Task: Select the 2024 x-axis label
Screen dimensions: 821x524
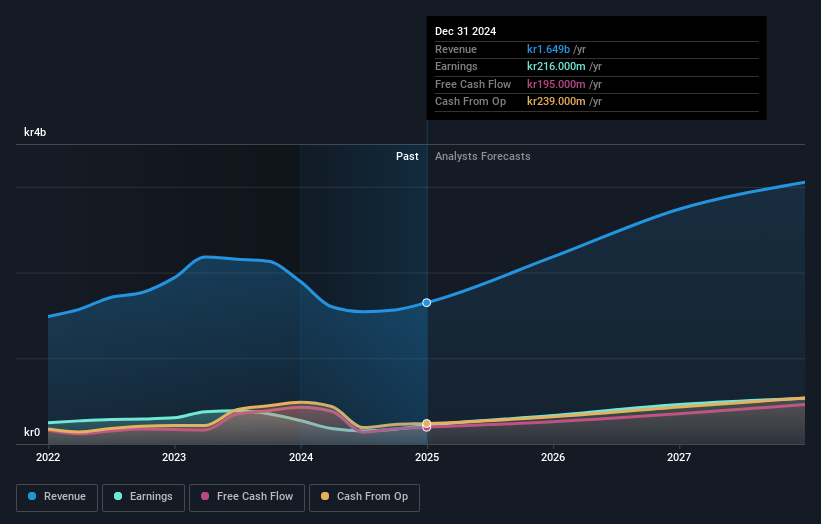Action: tap(301, 457)
